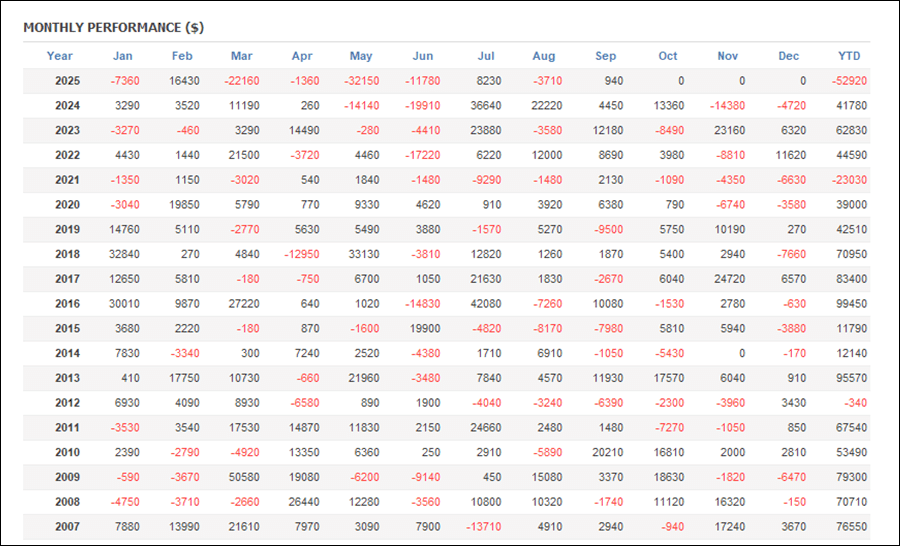The width and height of the screenshot is (900, 546).
Task: Select the Jan column header
Action: point(123,56)
